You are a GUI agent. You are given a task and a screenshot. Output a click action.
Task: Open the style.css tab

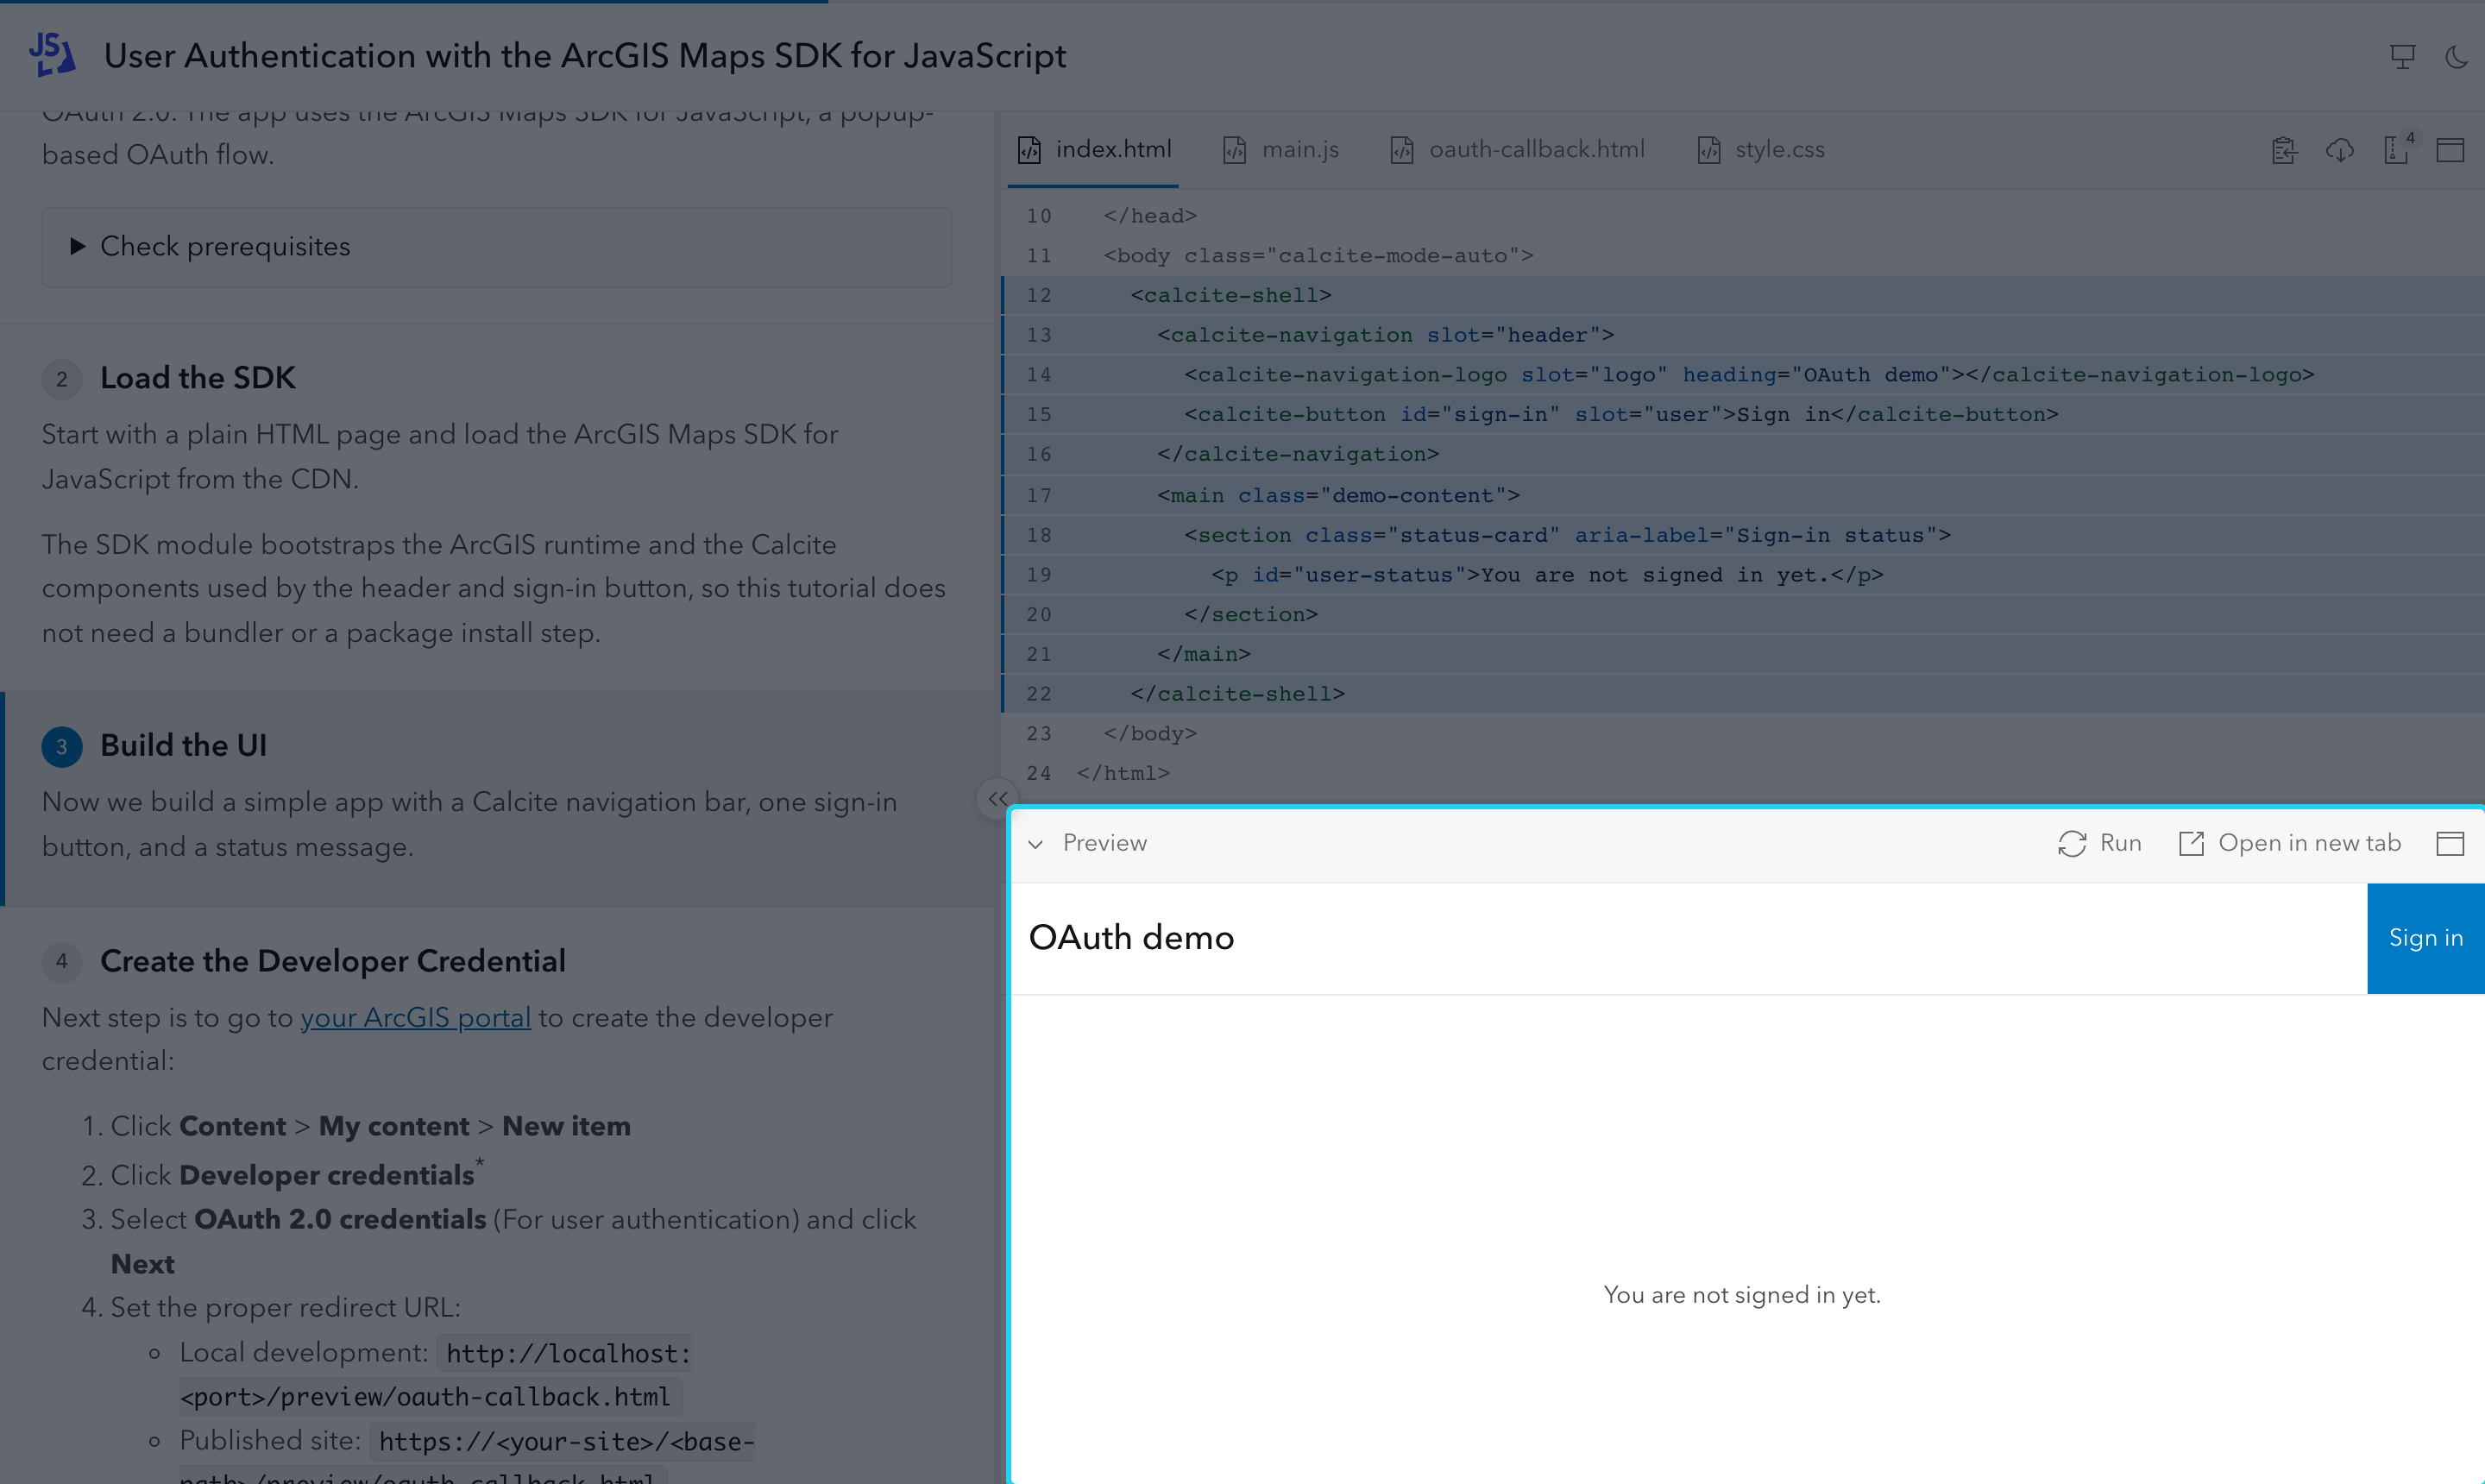click(x=1761, y=150)
